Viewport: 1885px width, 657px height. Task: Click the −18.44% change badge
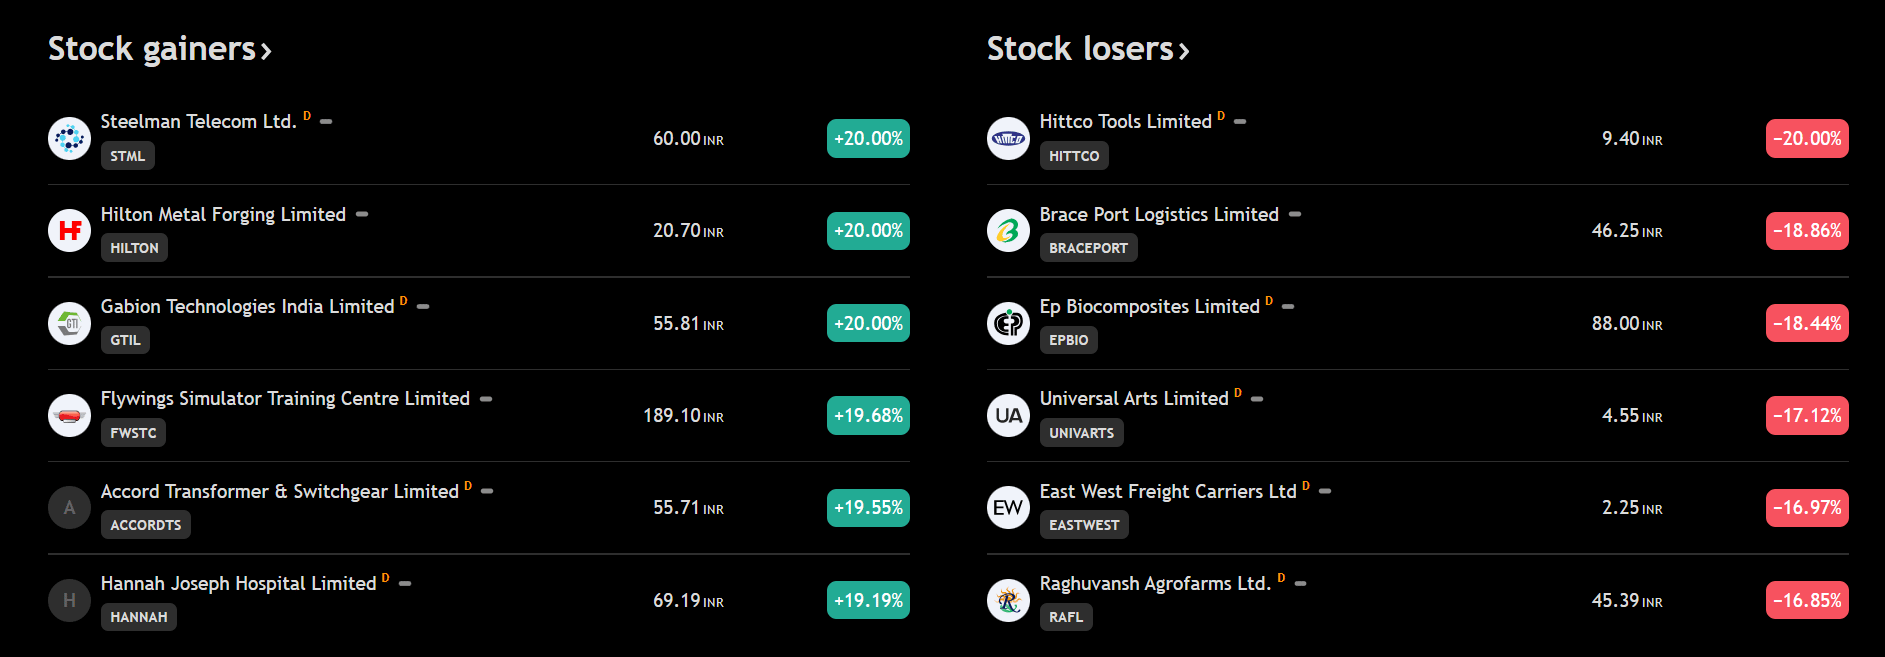click(x=1807, y=323)
